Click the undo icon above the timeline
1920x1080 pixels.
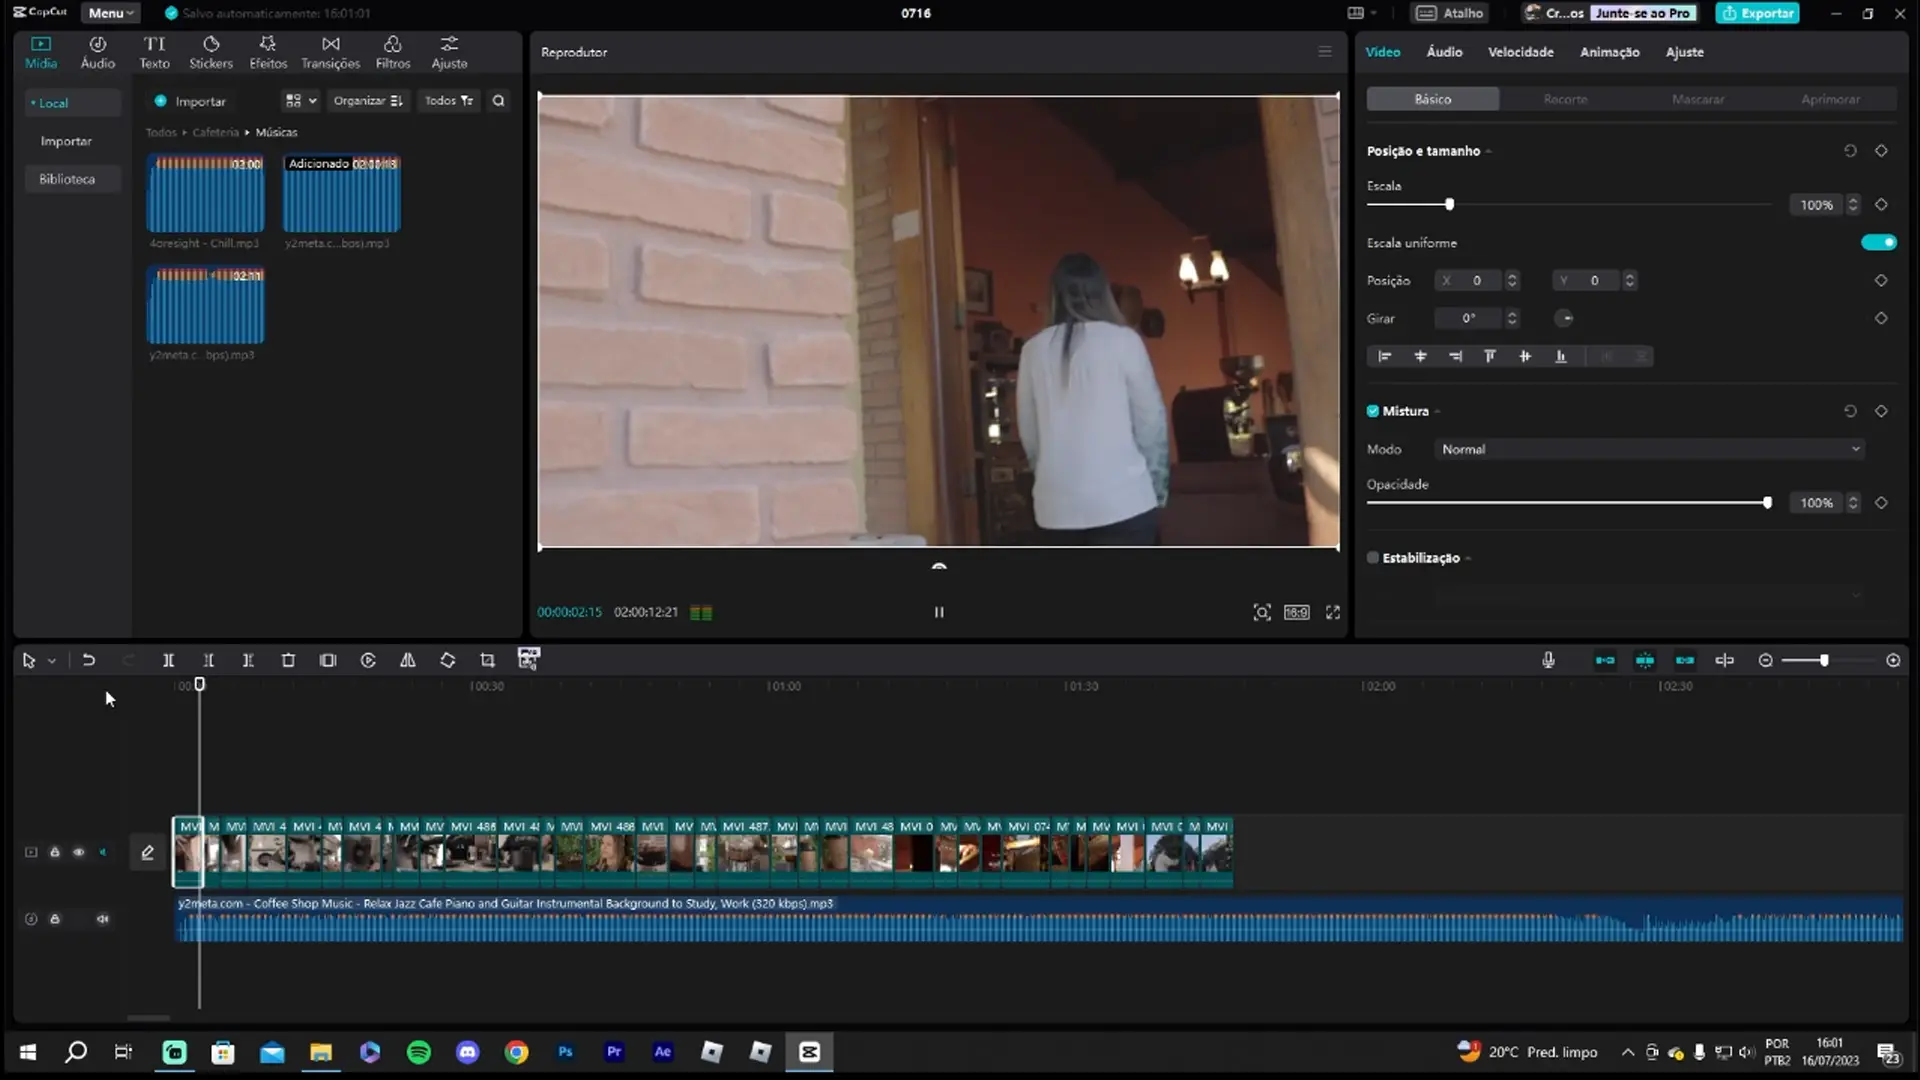click(x=88, y=660)
